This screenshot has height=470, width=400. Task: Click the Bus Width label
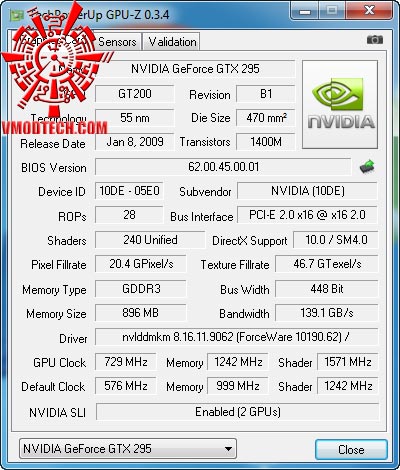click(x=245, y=290)
